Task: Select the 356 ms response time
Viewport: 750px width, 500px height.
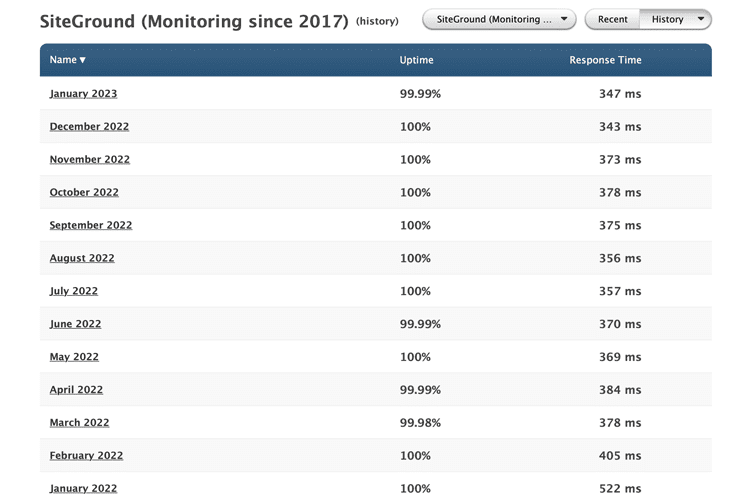Action: tap(620, 258)
